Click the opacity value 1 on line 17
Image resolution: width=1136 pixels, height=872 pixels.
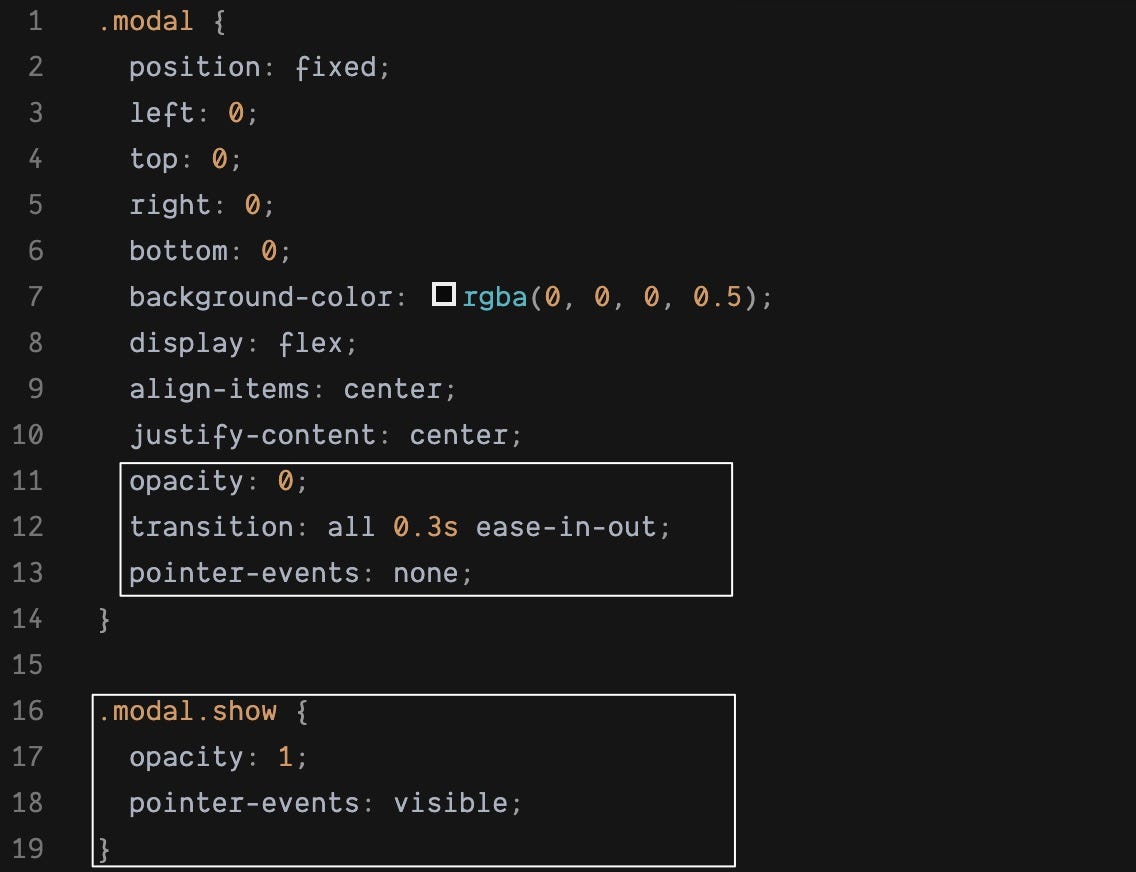[x=285, y=758]
